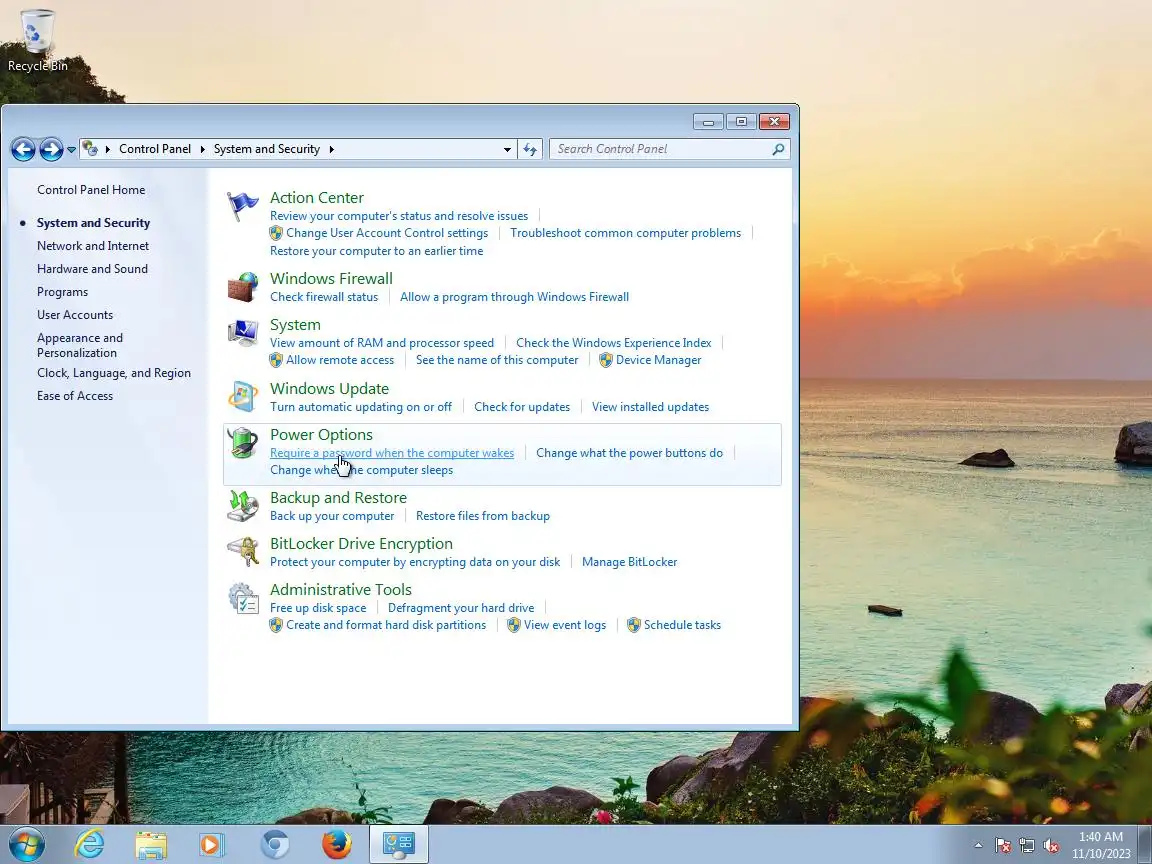Select Network and Internet in sidebar
Viewport: 1152px width, 864px height.
click(93, 245)
